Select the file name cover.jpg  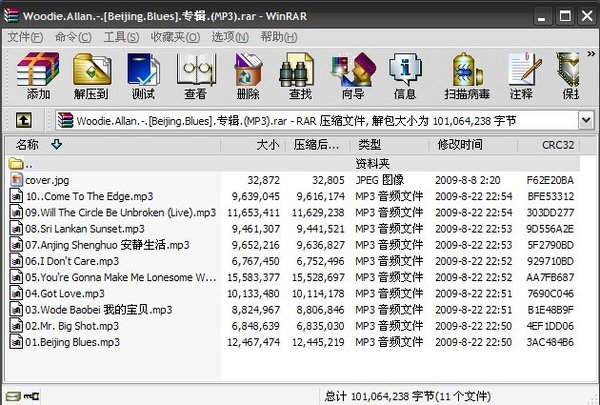(47, 180)
